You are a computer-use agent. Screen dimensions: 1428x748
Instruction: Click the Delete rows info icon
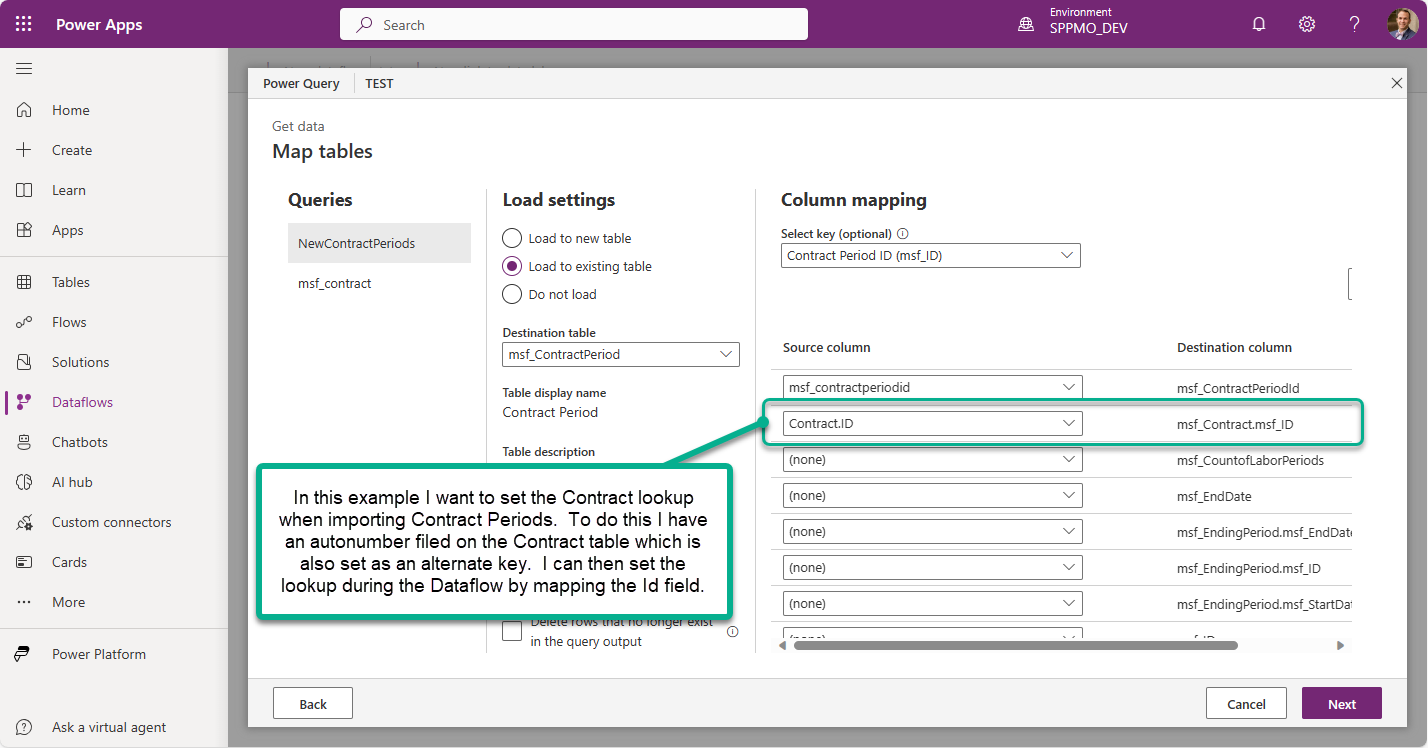tap(732, 632)
